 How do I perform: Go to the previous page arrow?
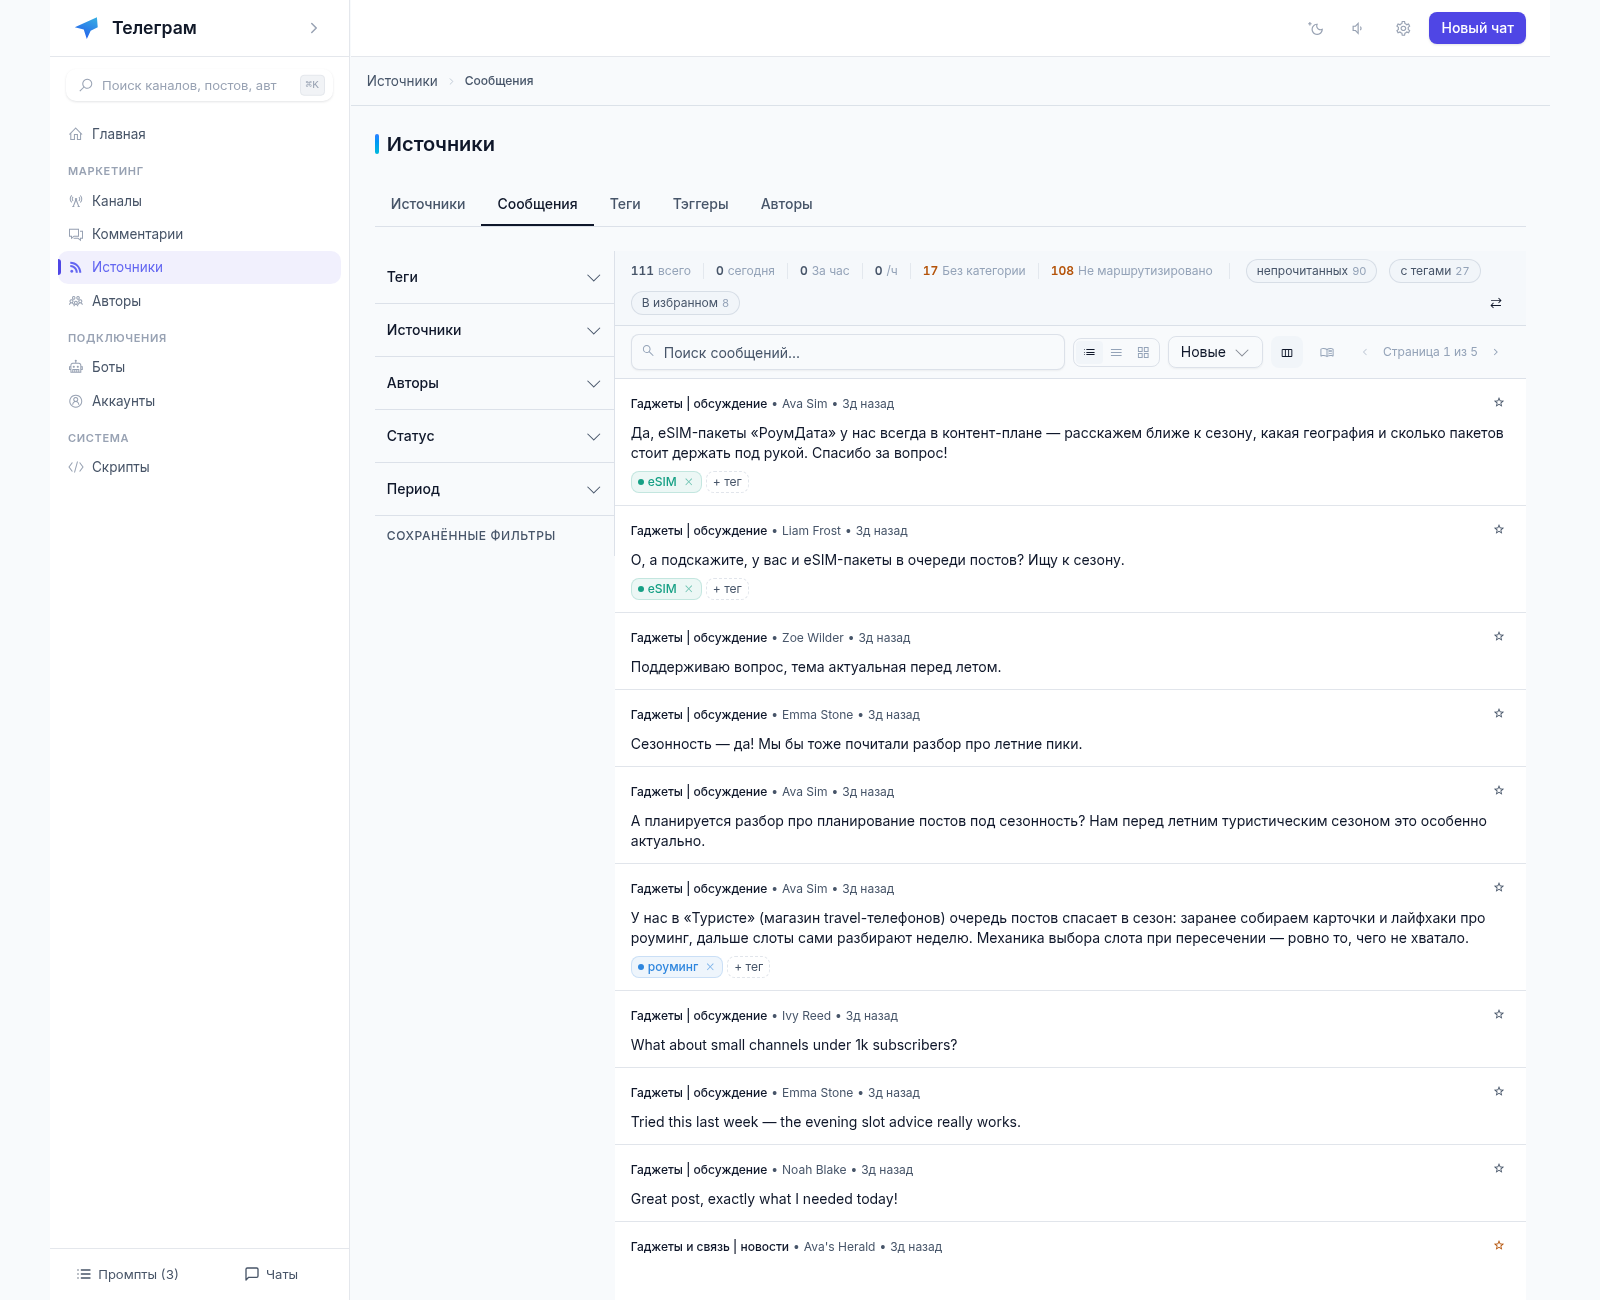pyautogui.click(x=1365, y=352)
